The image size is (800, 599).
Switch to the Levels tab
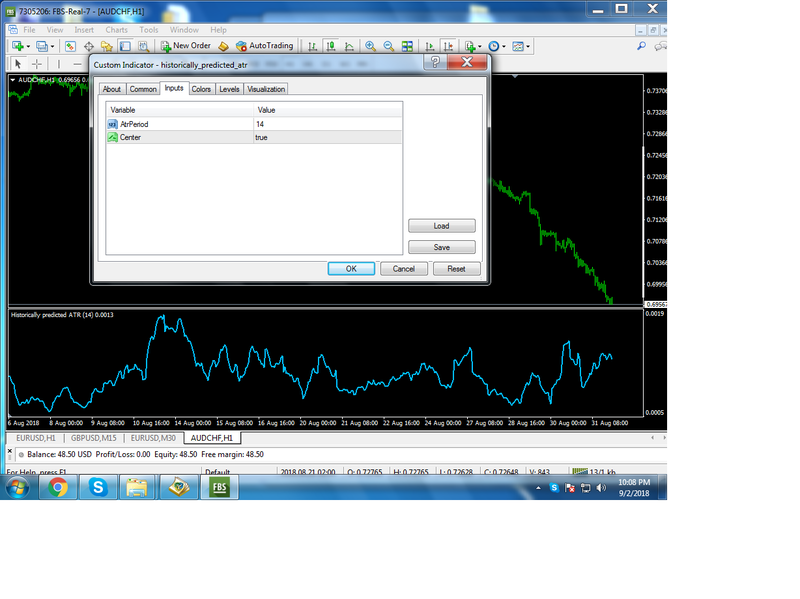(x=229, y=89)
